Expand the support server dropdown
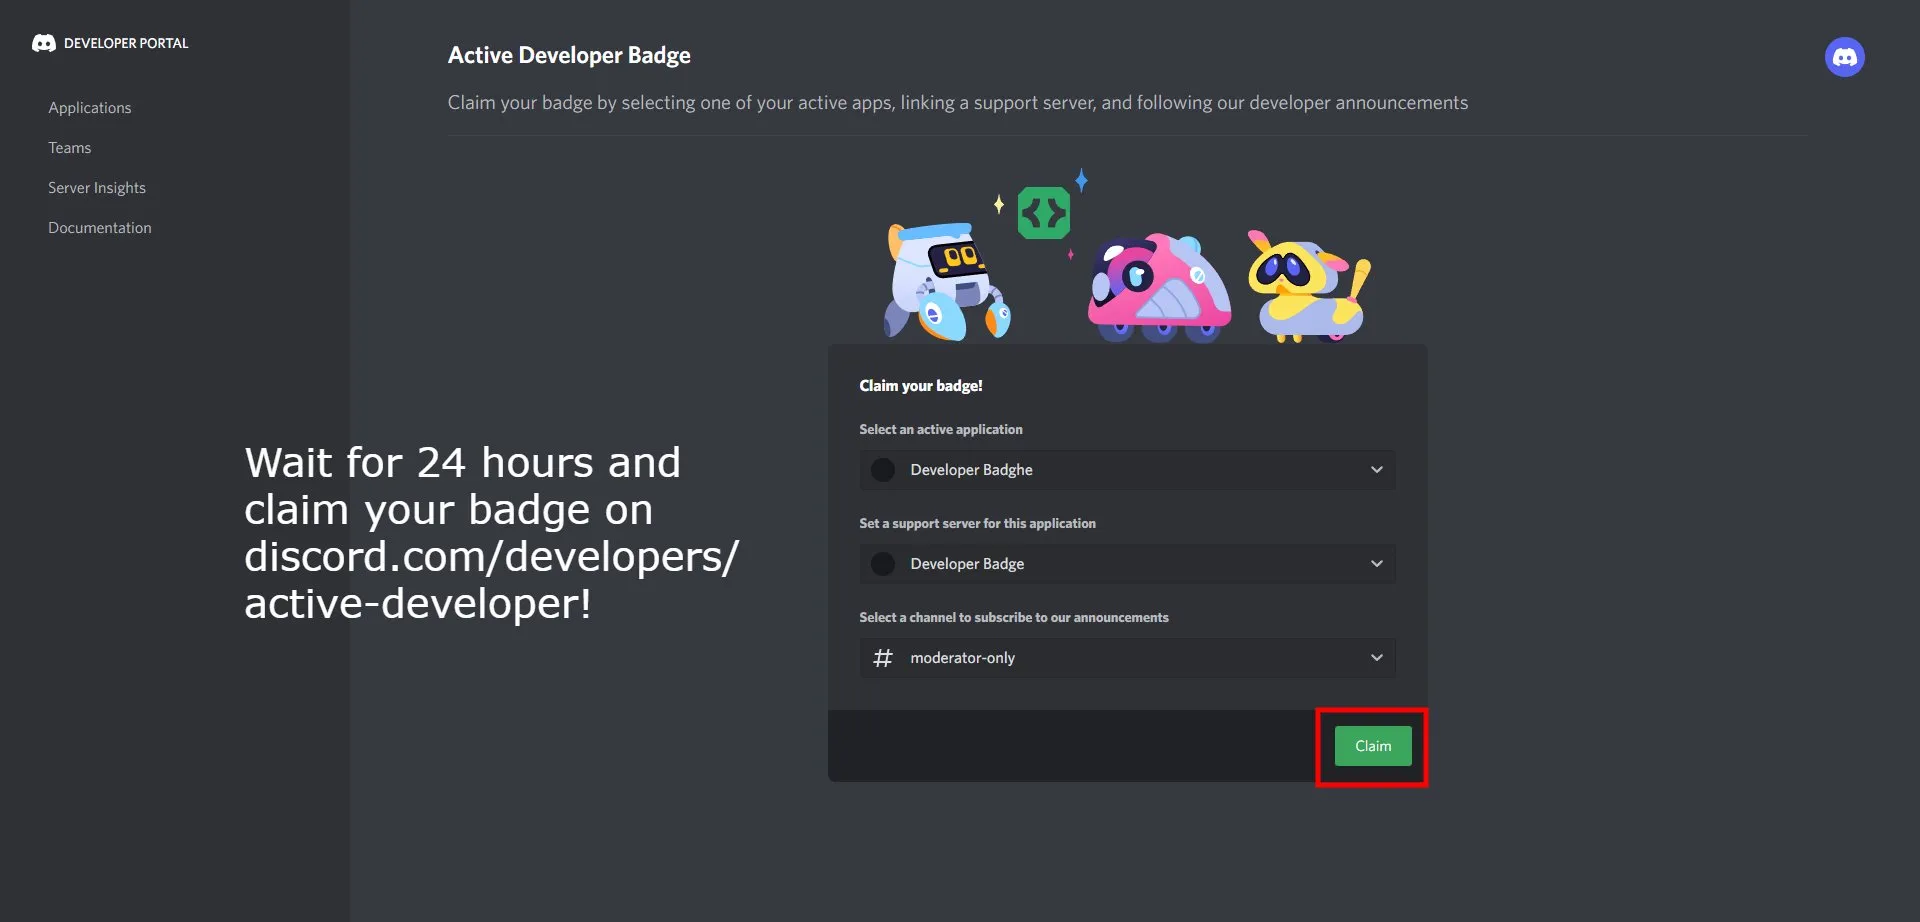 point(1127,564)
